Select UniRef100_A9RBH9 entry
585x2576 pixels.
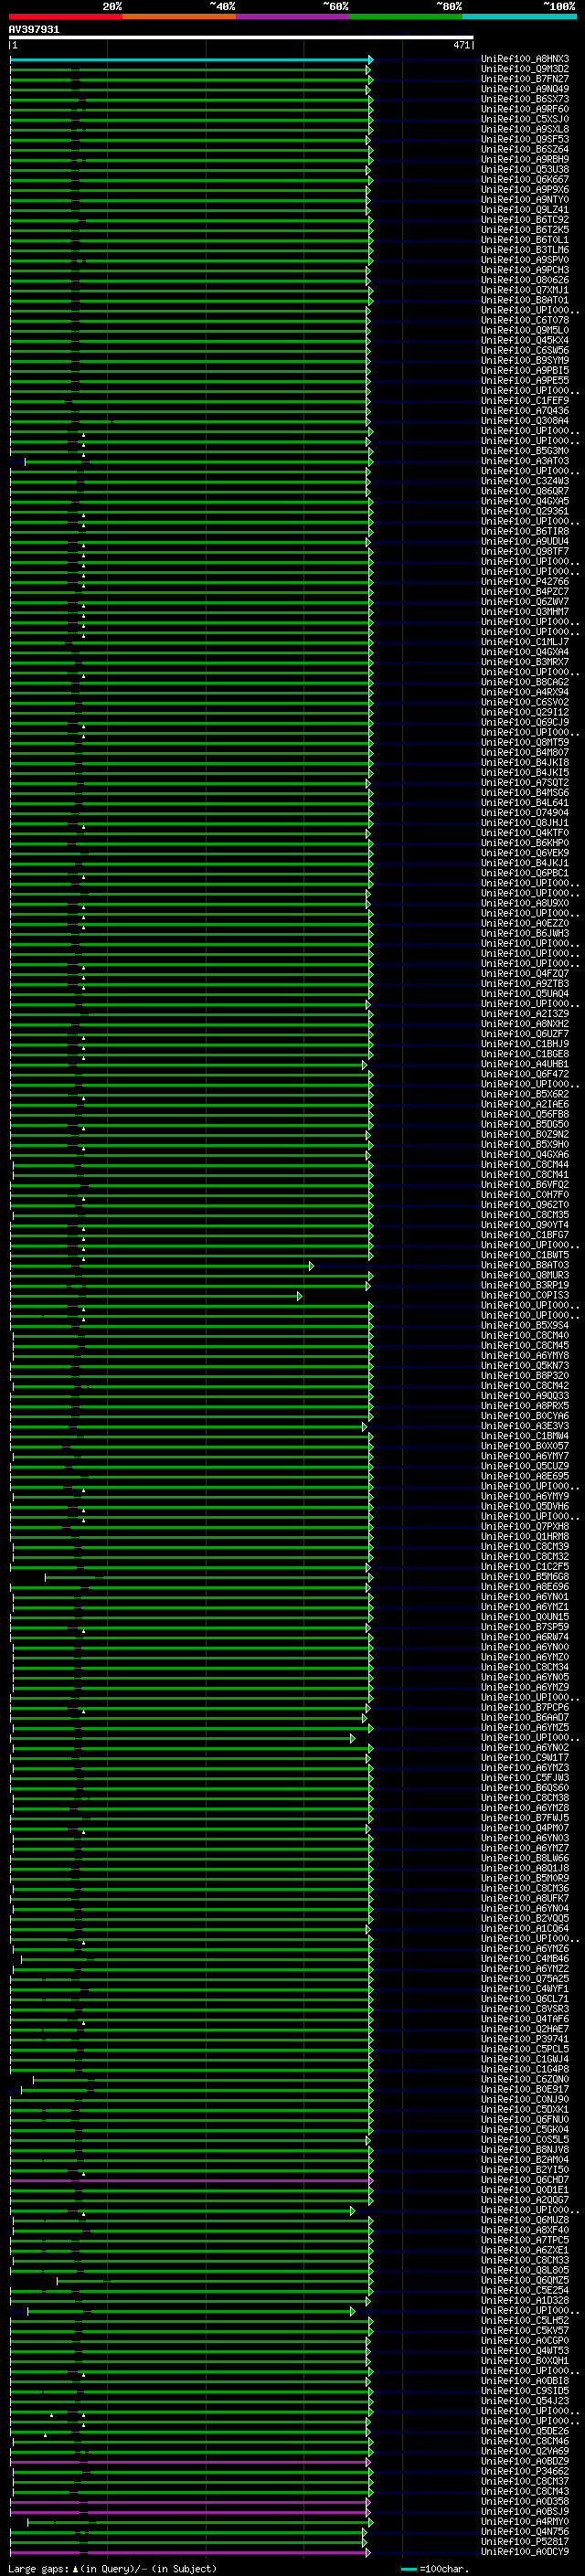(525, 159)
